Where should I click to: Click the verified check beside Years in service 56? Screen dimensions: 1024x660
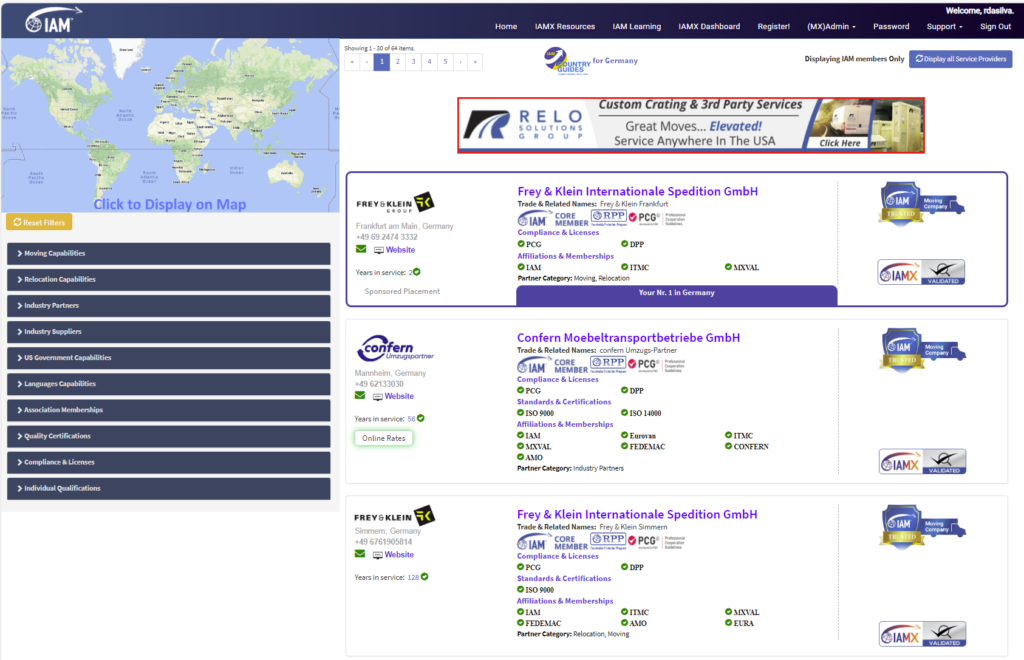[421, 418]
